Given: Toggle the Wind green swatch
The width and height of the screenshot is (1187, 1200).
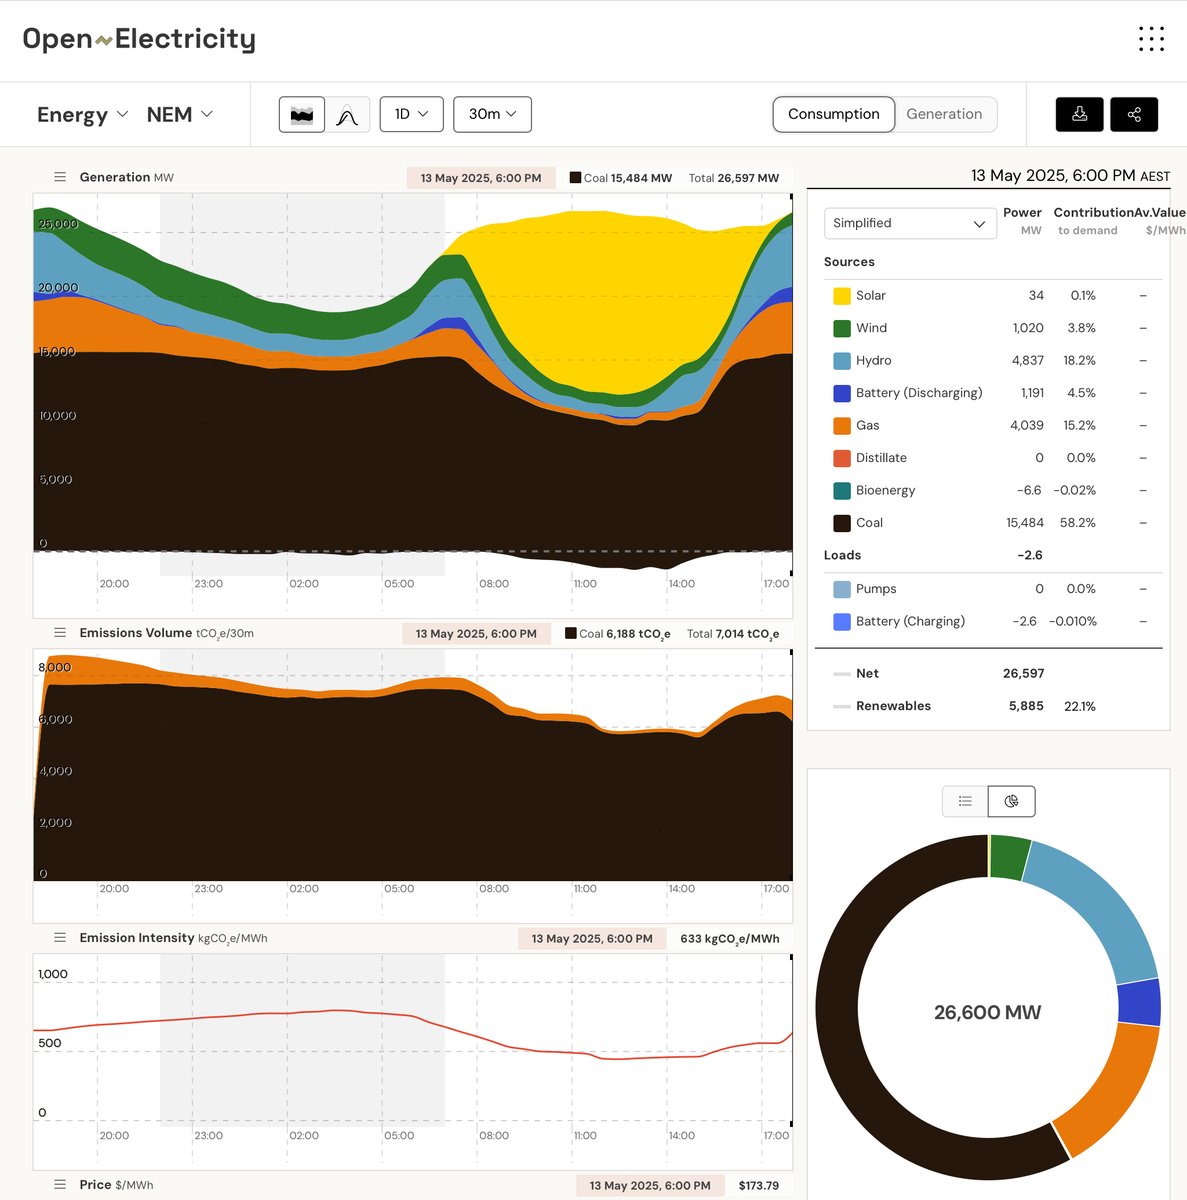Looking at the screenshot, I should tap(842, 328).
